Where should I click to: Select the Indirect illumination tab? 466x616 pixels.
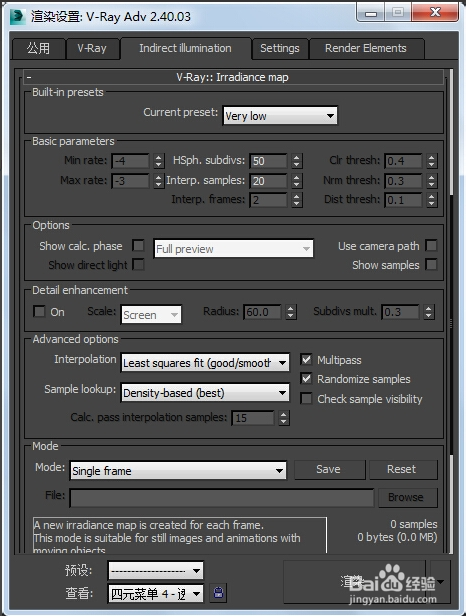click(x=185, y=48)
